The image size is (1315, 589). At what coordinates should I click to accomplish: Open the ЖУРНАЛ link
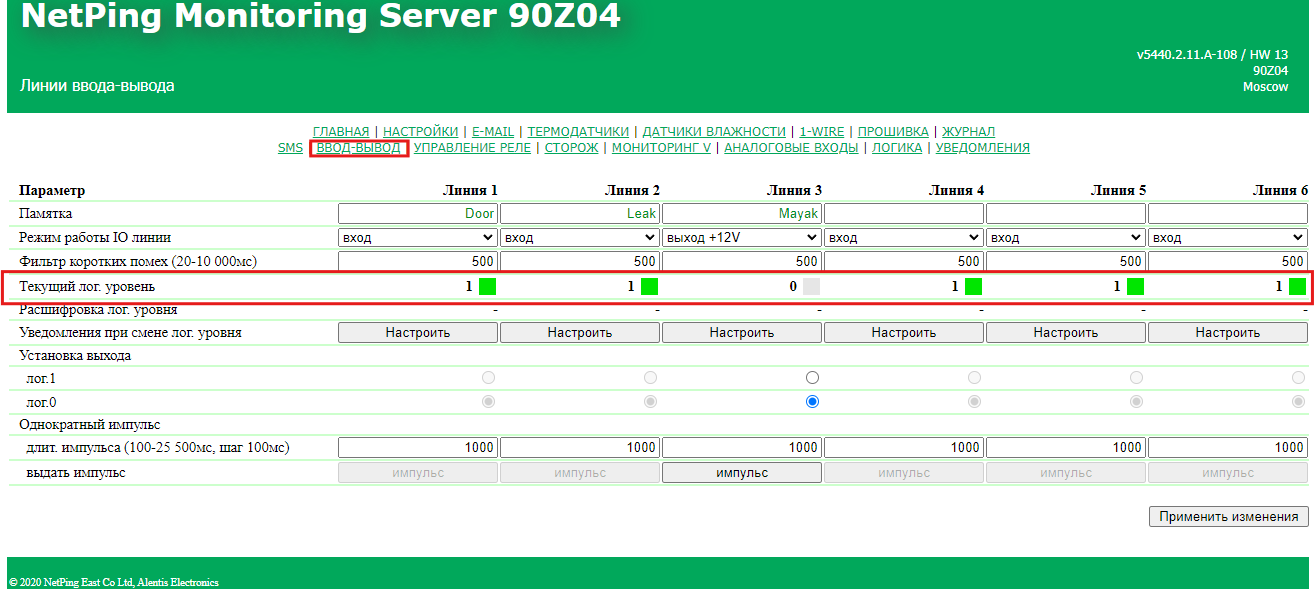(968, 132)
